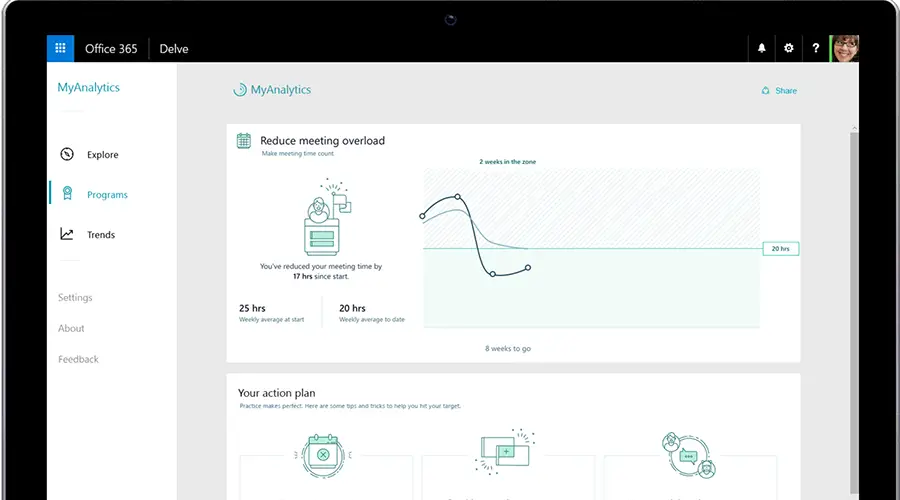This screenshot has height=500, width=900.
Task: Click the help question mark icon
Action: click(x=816, y=48)
